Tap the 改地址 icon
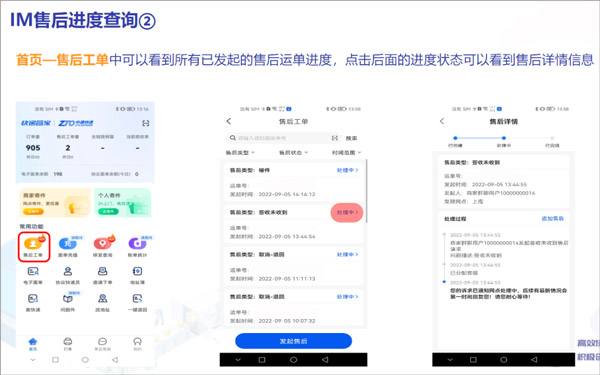Viewport: 600px width, 375px height. (x=103, y=303)
